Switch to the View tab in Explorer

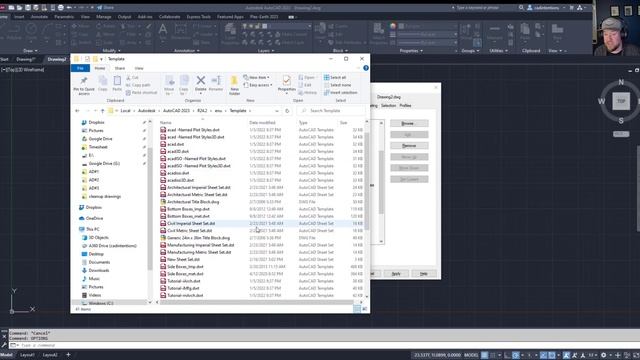[x=139, y=68]
